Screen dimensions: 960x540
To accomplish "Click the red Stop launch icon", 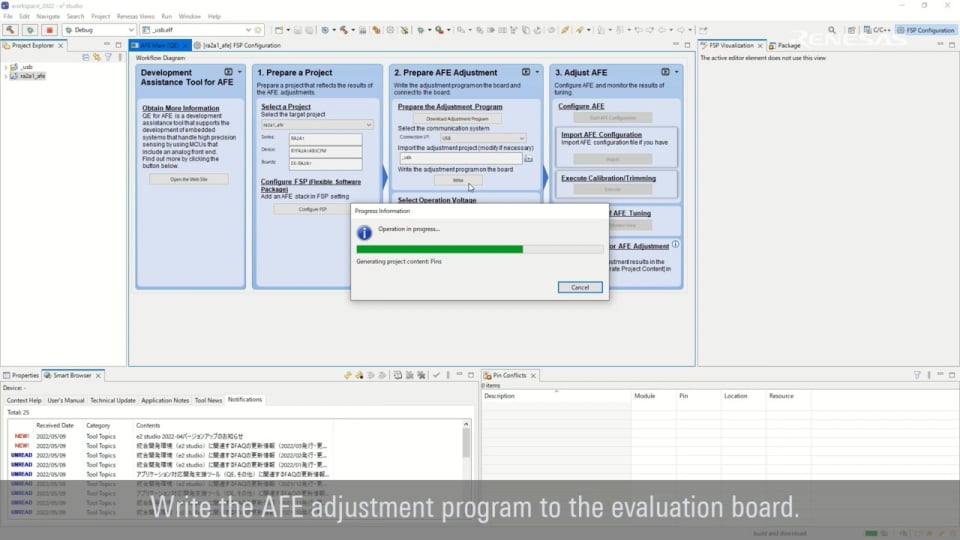I will [x=49, y=30].
